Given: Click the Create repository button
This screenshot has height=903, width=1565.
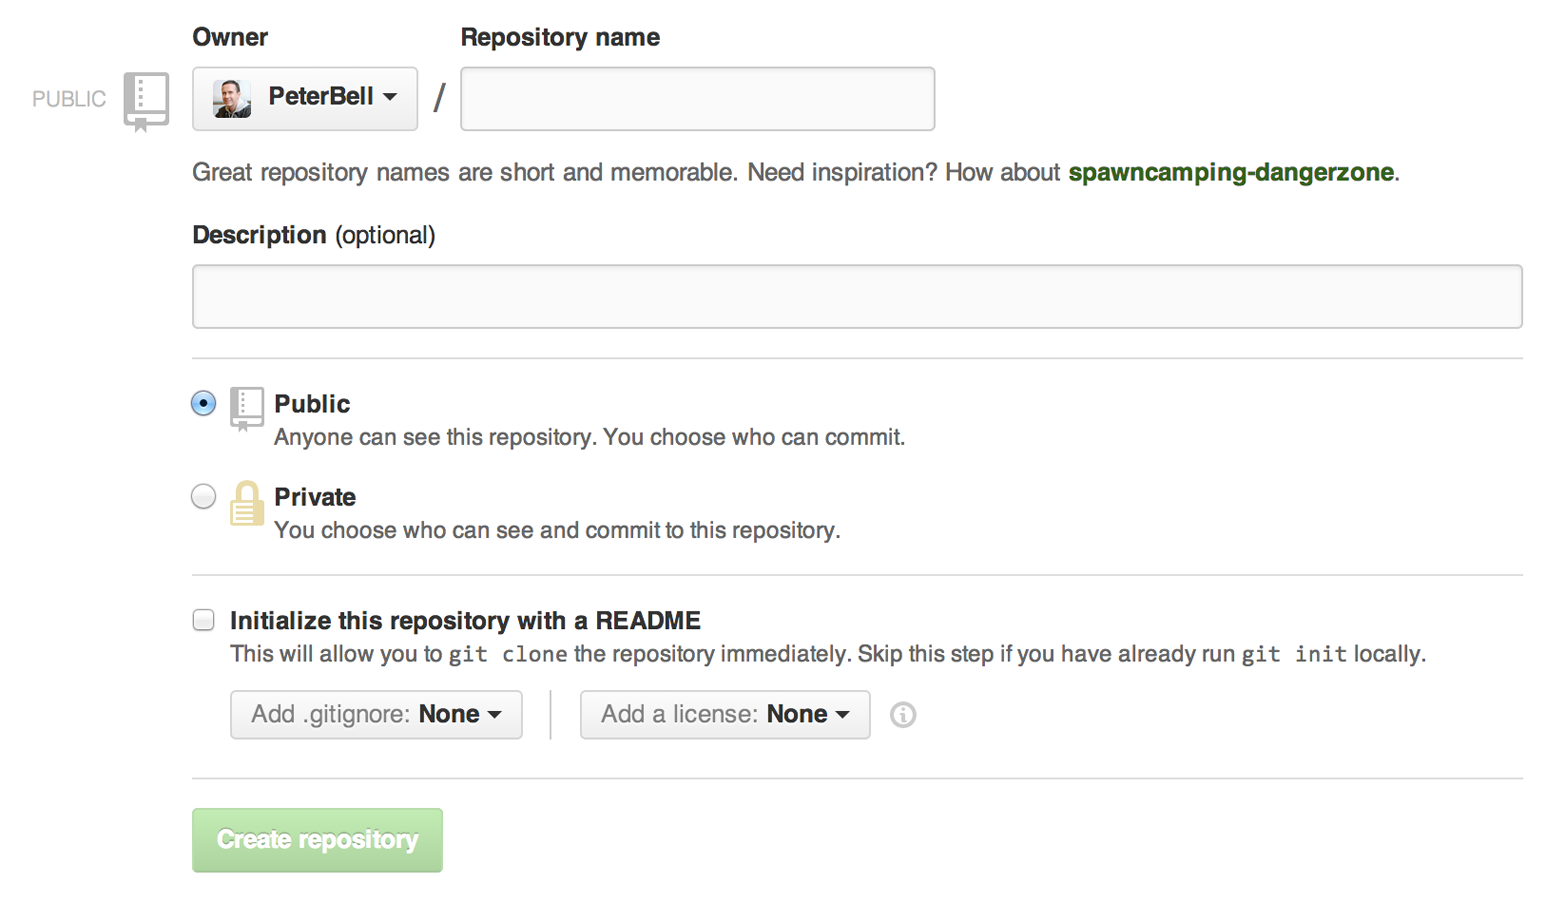Looking at the screenshot, I should pyautogui.click(x=317, y=840).
